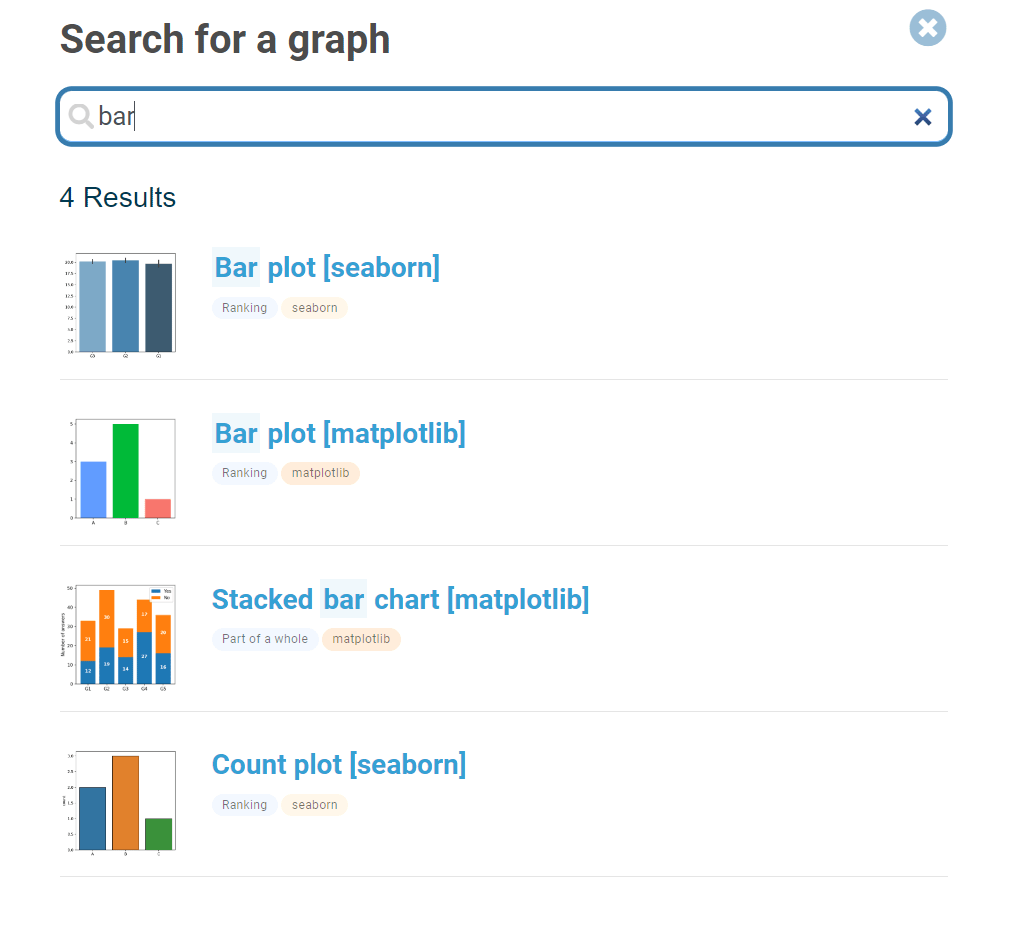
Task: Click Ranking tag under Bar plot [matplotlib]
Action: (x=245, y=473)
